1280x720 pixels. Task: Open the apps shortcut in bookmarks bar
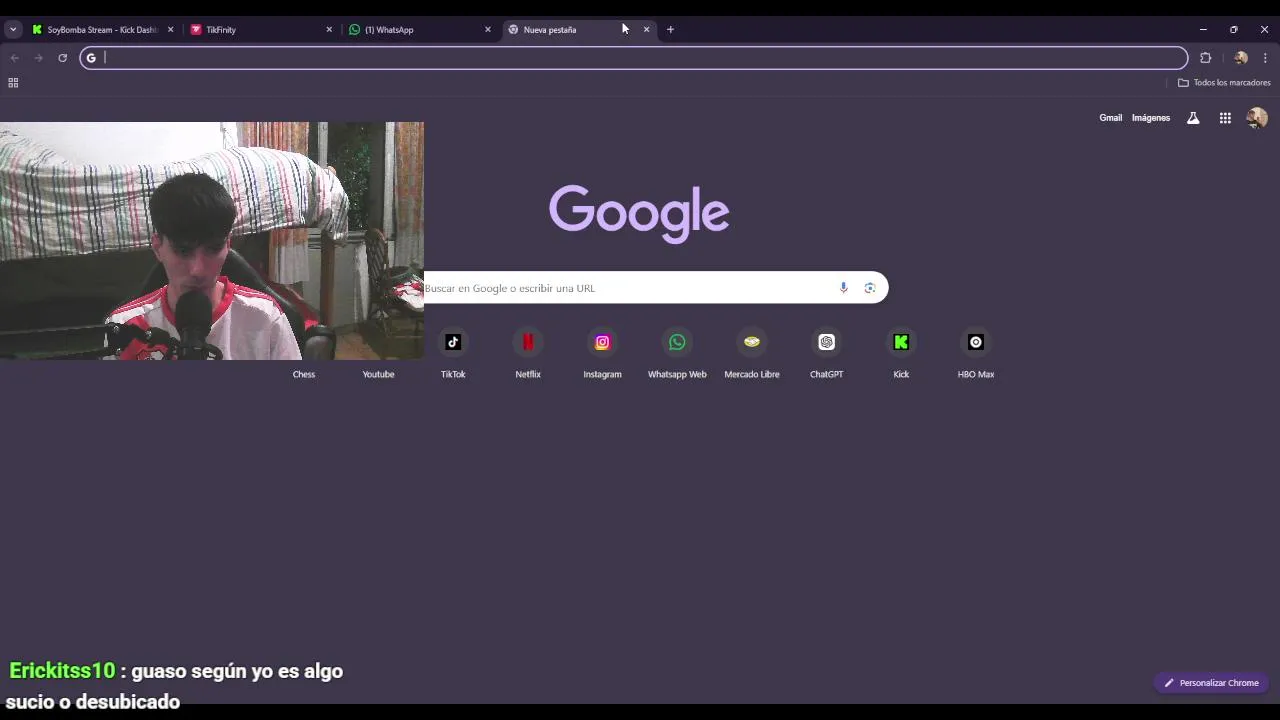pos(13,83)
